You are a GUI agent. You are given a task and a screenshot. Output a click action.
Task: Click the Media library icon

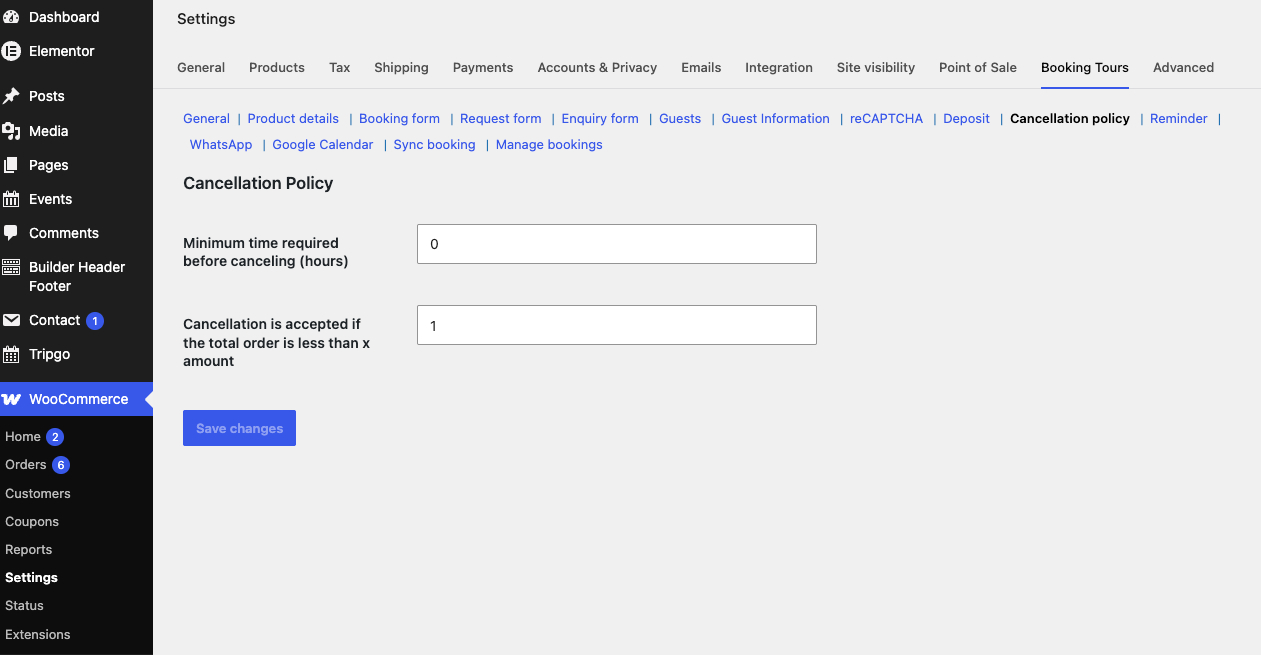click(x=11, y=131)
